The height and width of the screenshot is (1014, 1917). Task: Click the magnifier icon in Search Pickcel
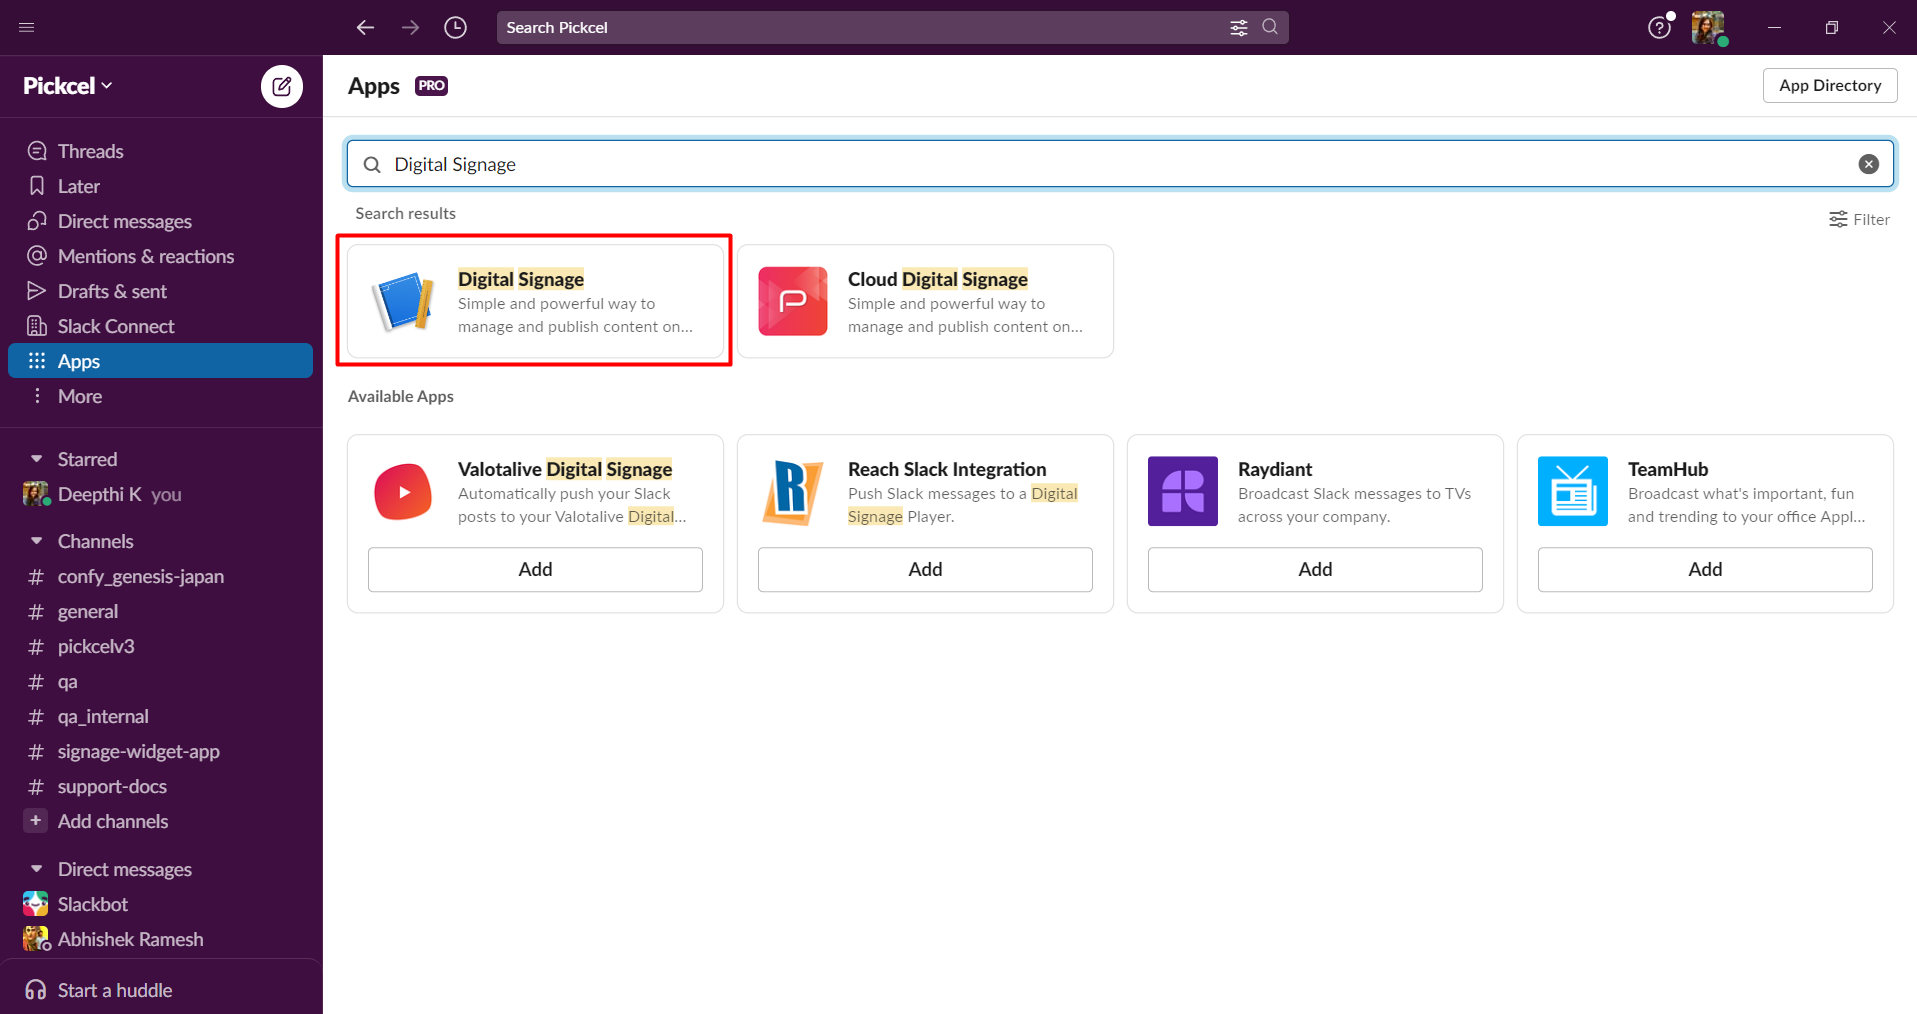[1270, 27]
